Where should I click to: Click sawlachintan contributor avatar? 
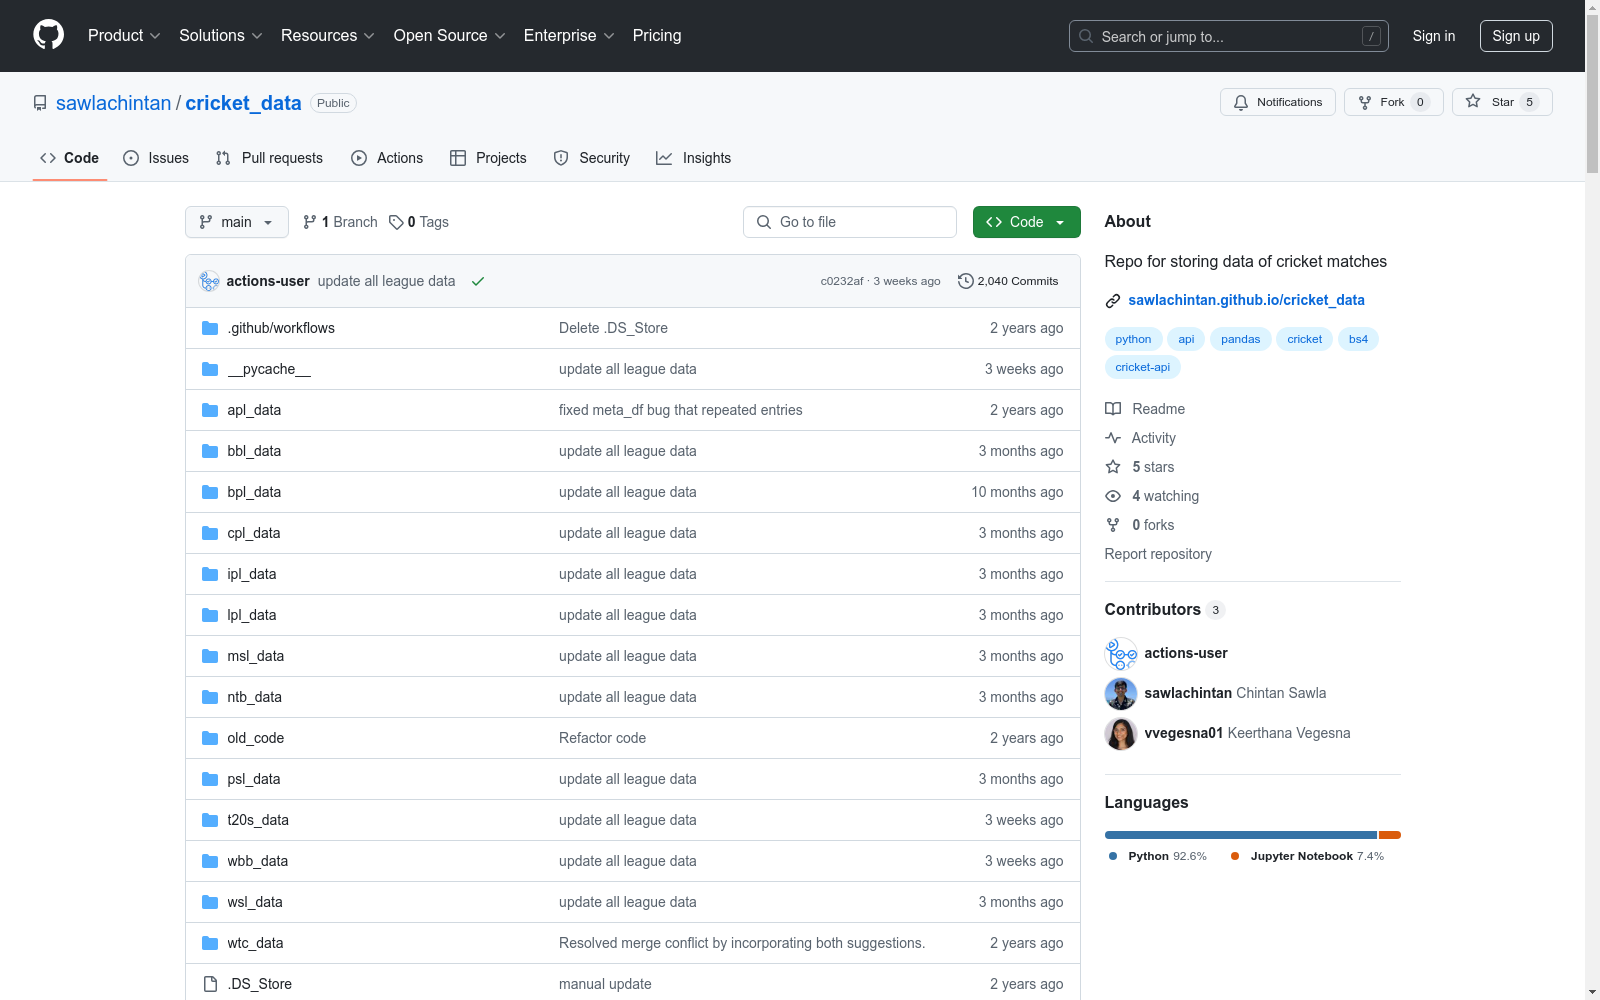(x=1121, y=693)
